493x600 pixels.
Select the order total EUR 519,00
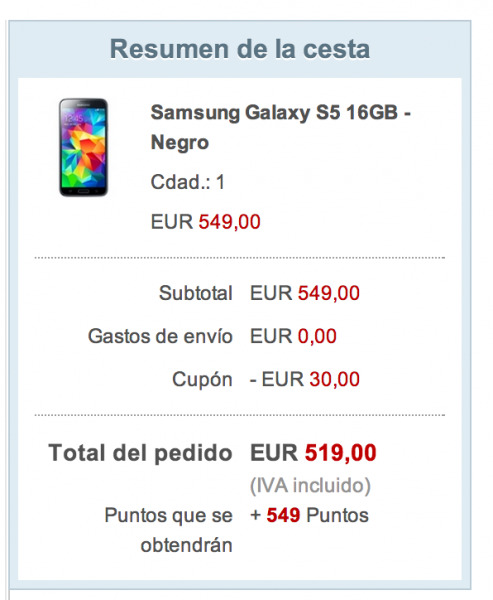(313, 453)
